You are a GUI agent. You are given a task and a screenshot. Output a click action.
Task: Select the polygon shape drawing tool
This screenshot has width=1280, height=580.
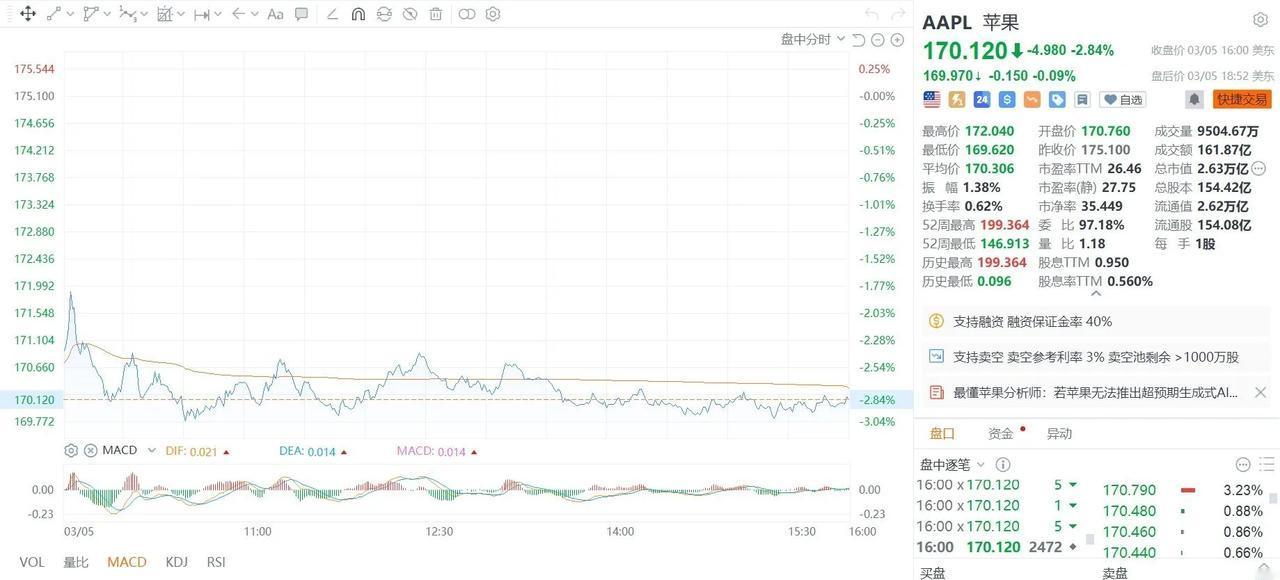[90, 14]
